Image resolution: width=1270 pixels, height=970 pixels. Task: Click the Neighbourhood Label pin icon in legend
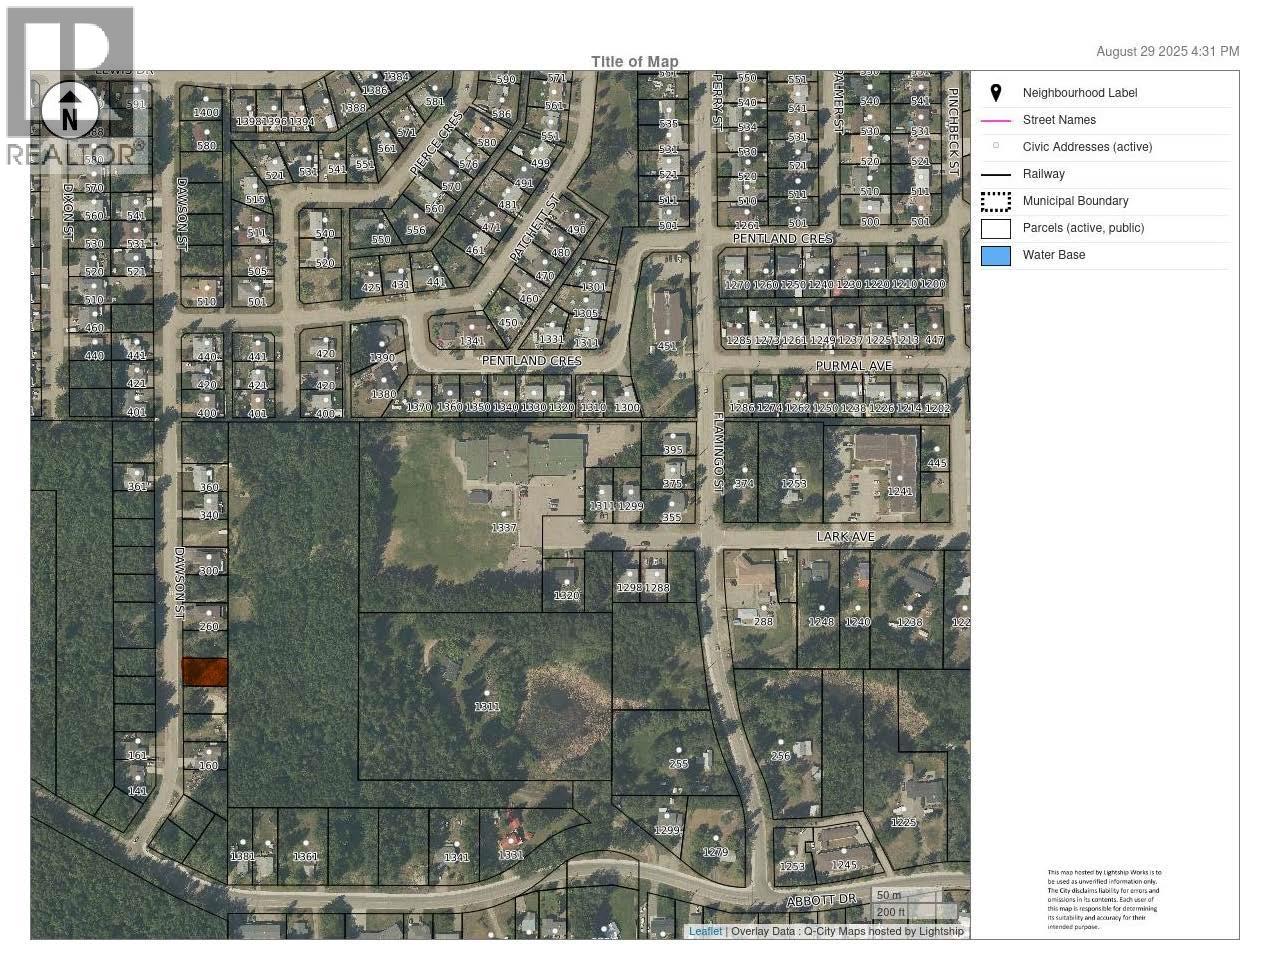click(x=996, y=93)
